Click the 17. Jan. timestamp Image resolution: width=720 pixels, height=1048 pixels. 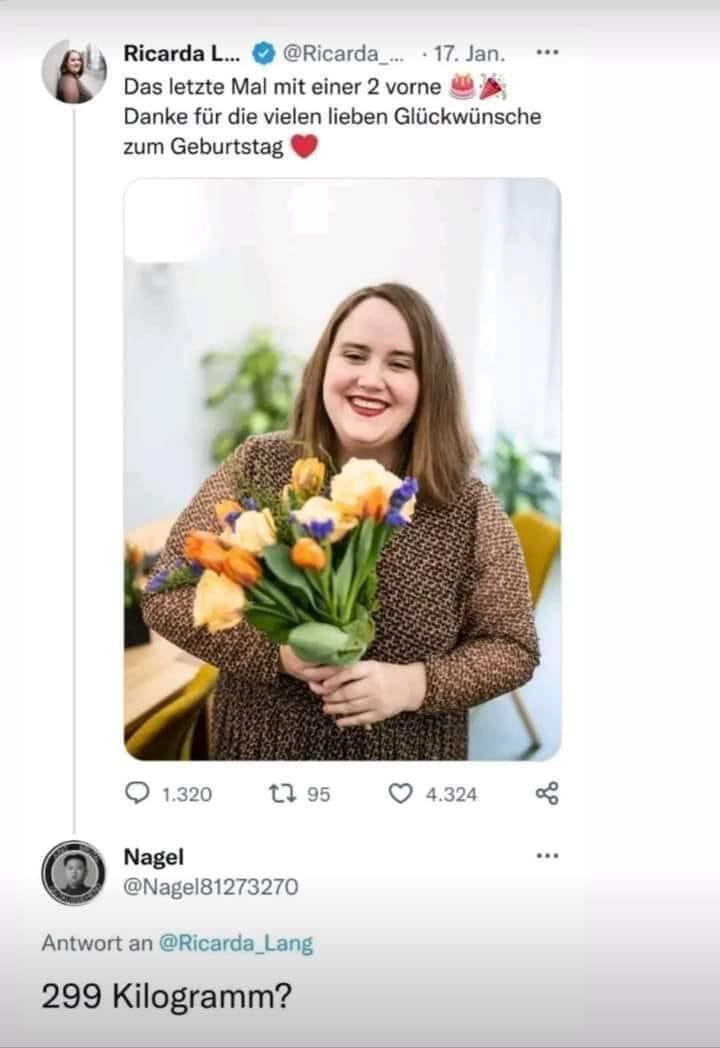pyautogui.click(x=470, y=53)
